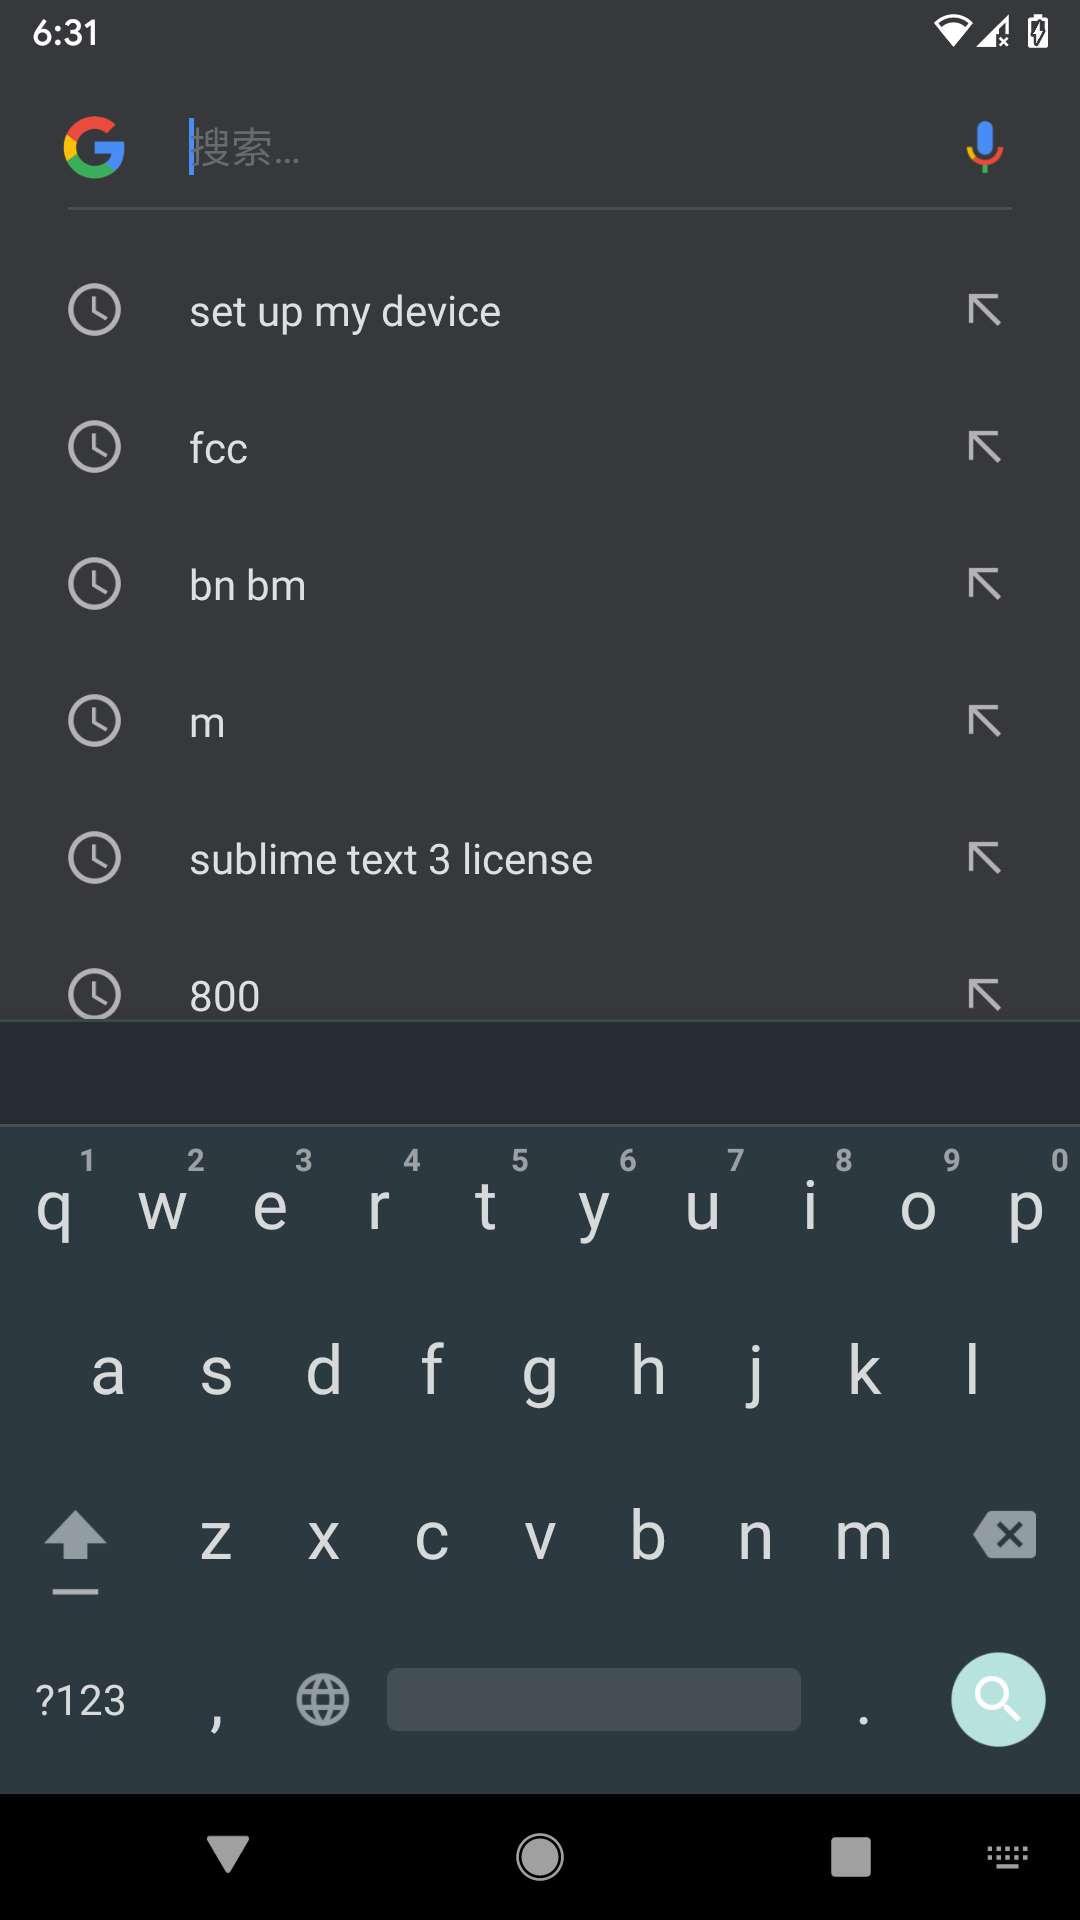Open the keyboard switcher icon in navigation bar

click(x=1007, y=1857)
